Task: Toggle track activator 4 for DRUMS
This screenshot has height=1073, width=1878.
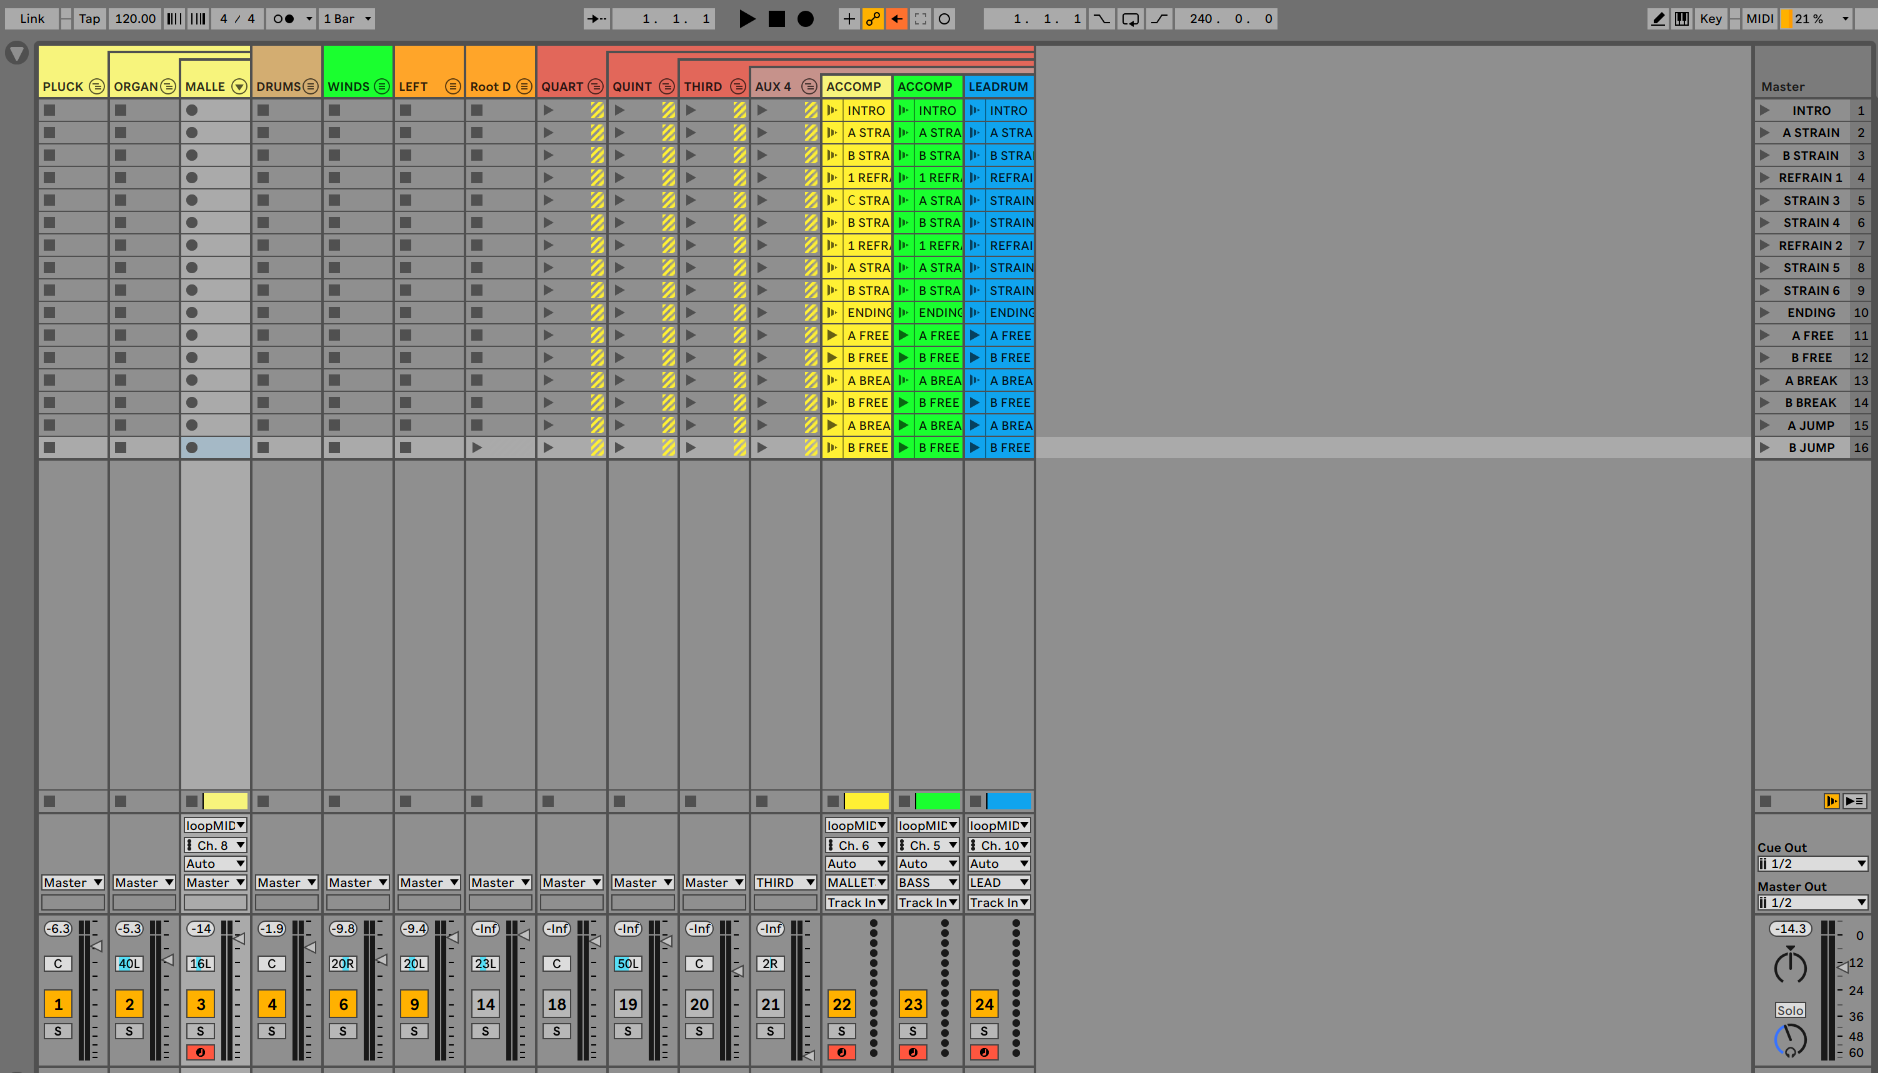Action: pos(272,1004)
